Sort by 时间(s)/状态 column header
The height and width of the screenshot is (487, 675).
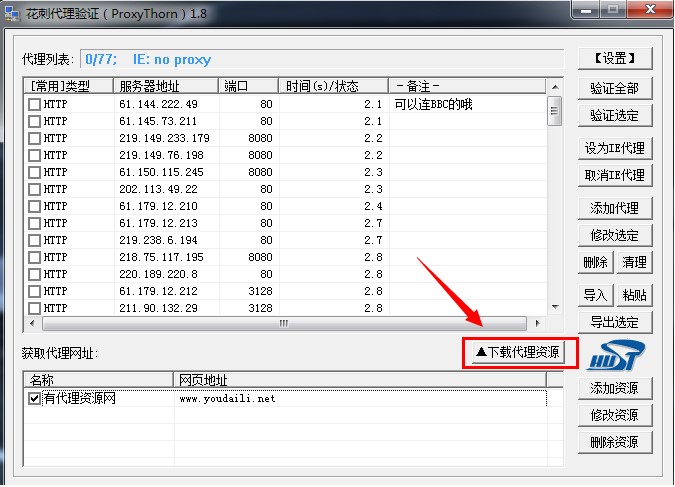(x=334, y=86)
